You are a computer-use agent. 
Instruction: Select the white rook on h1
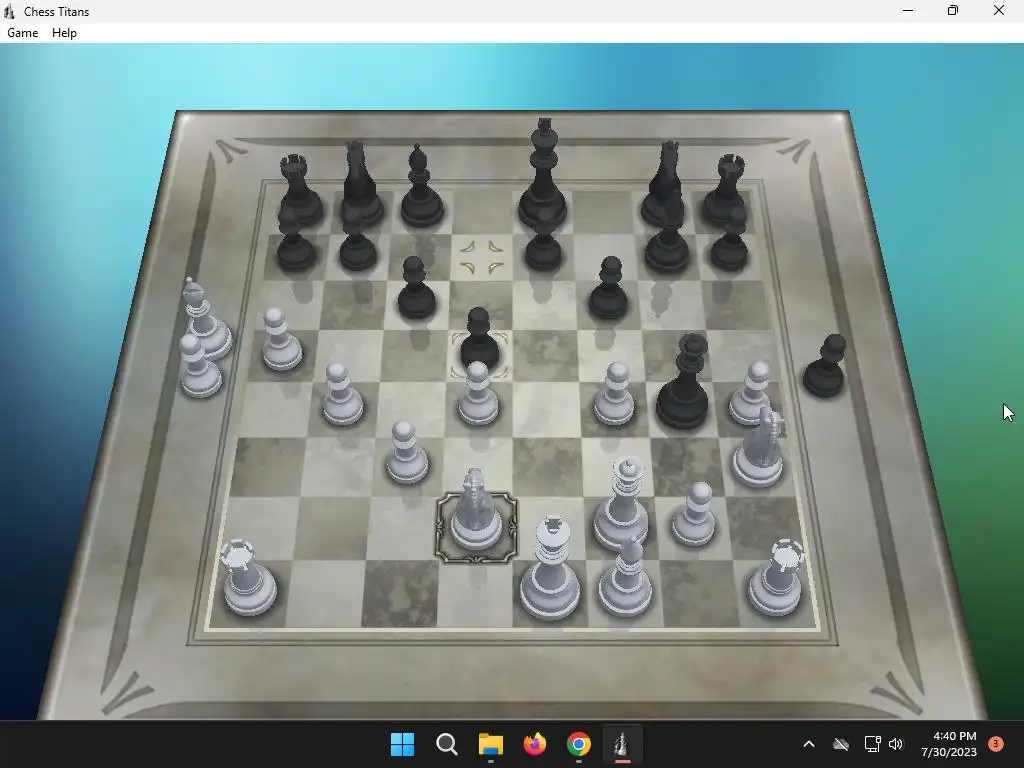click(x=777, y=578)
